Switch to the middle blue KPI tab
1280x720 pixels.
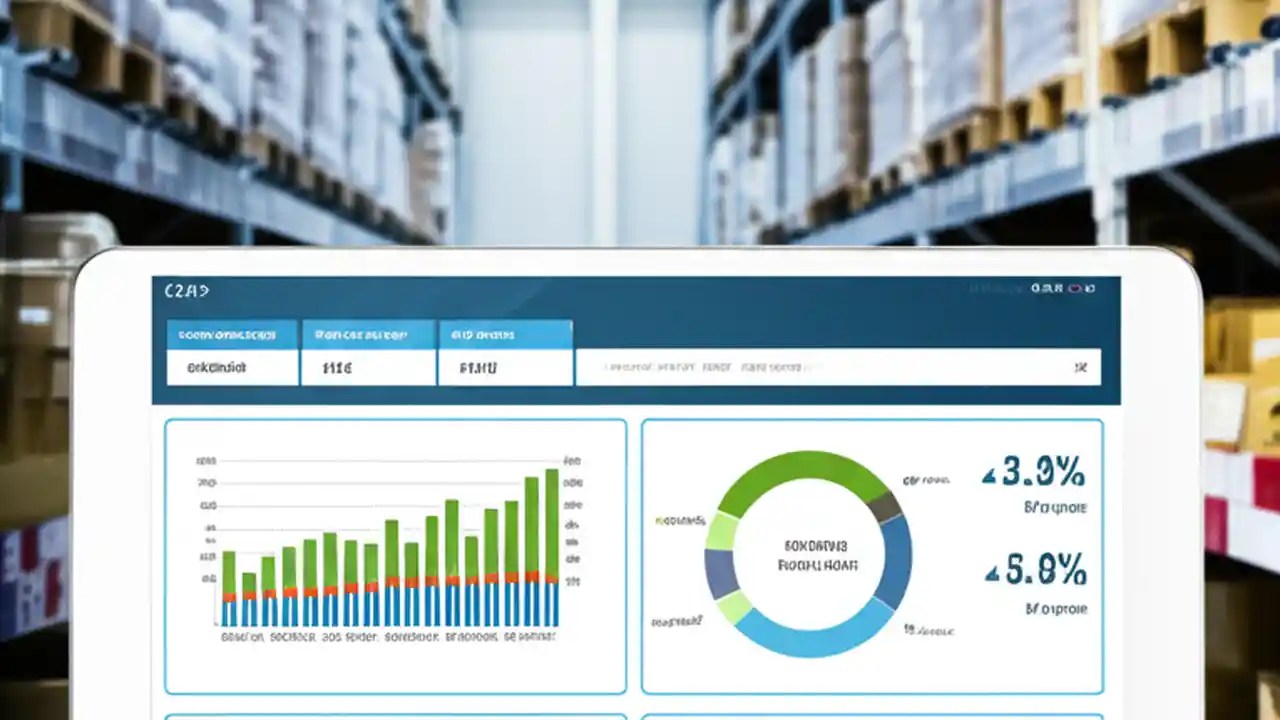[368, 334]
